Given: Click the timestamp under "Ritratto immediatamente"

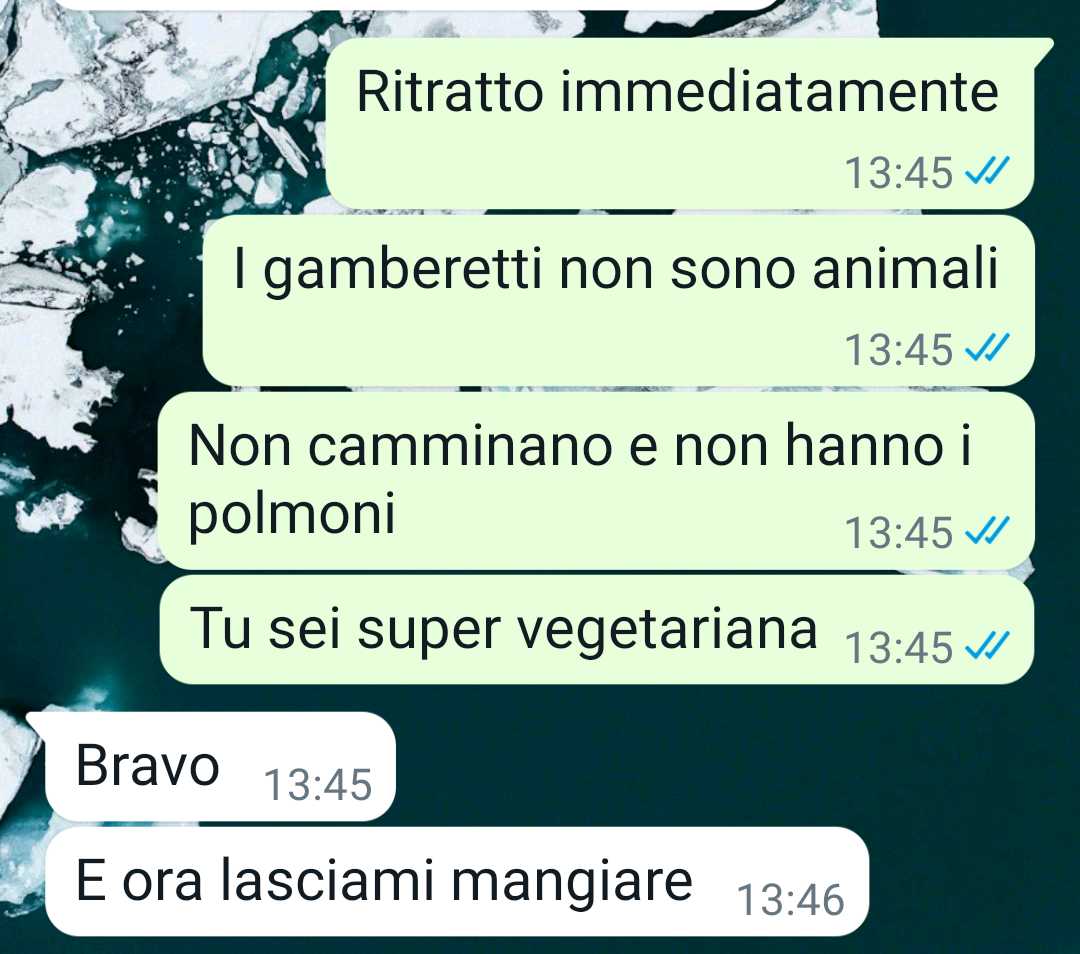Looking at the screenshot, I should (898, 172).
